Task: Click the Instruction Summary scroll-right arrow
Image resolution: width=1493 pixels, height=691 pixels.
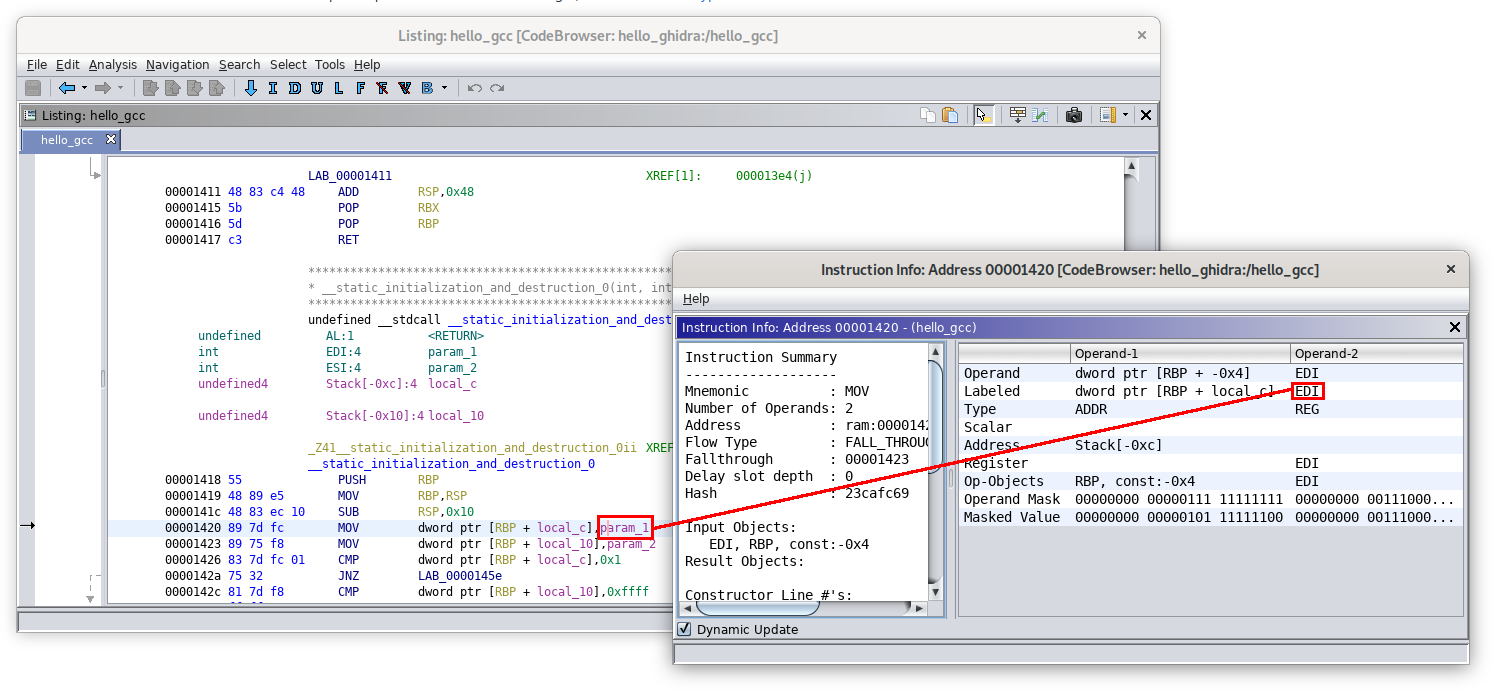Action: [920, 607]
